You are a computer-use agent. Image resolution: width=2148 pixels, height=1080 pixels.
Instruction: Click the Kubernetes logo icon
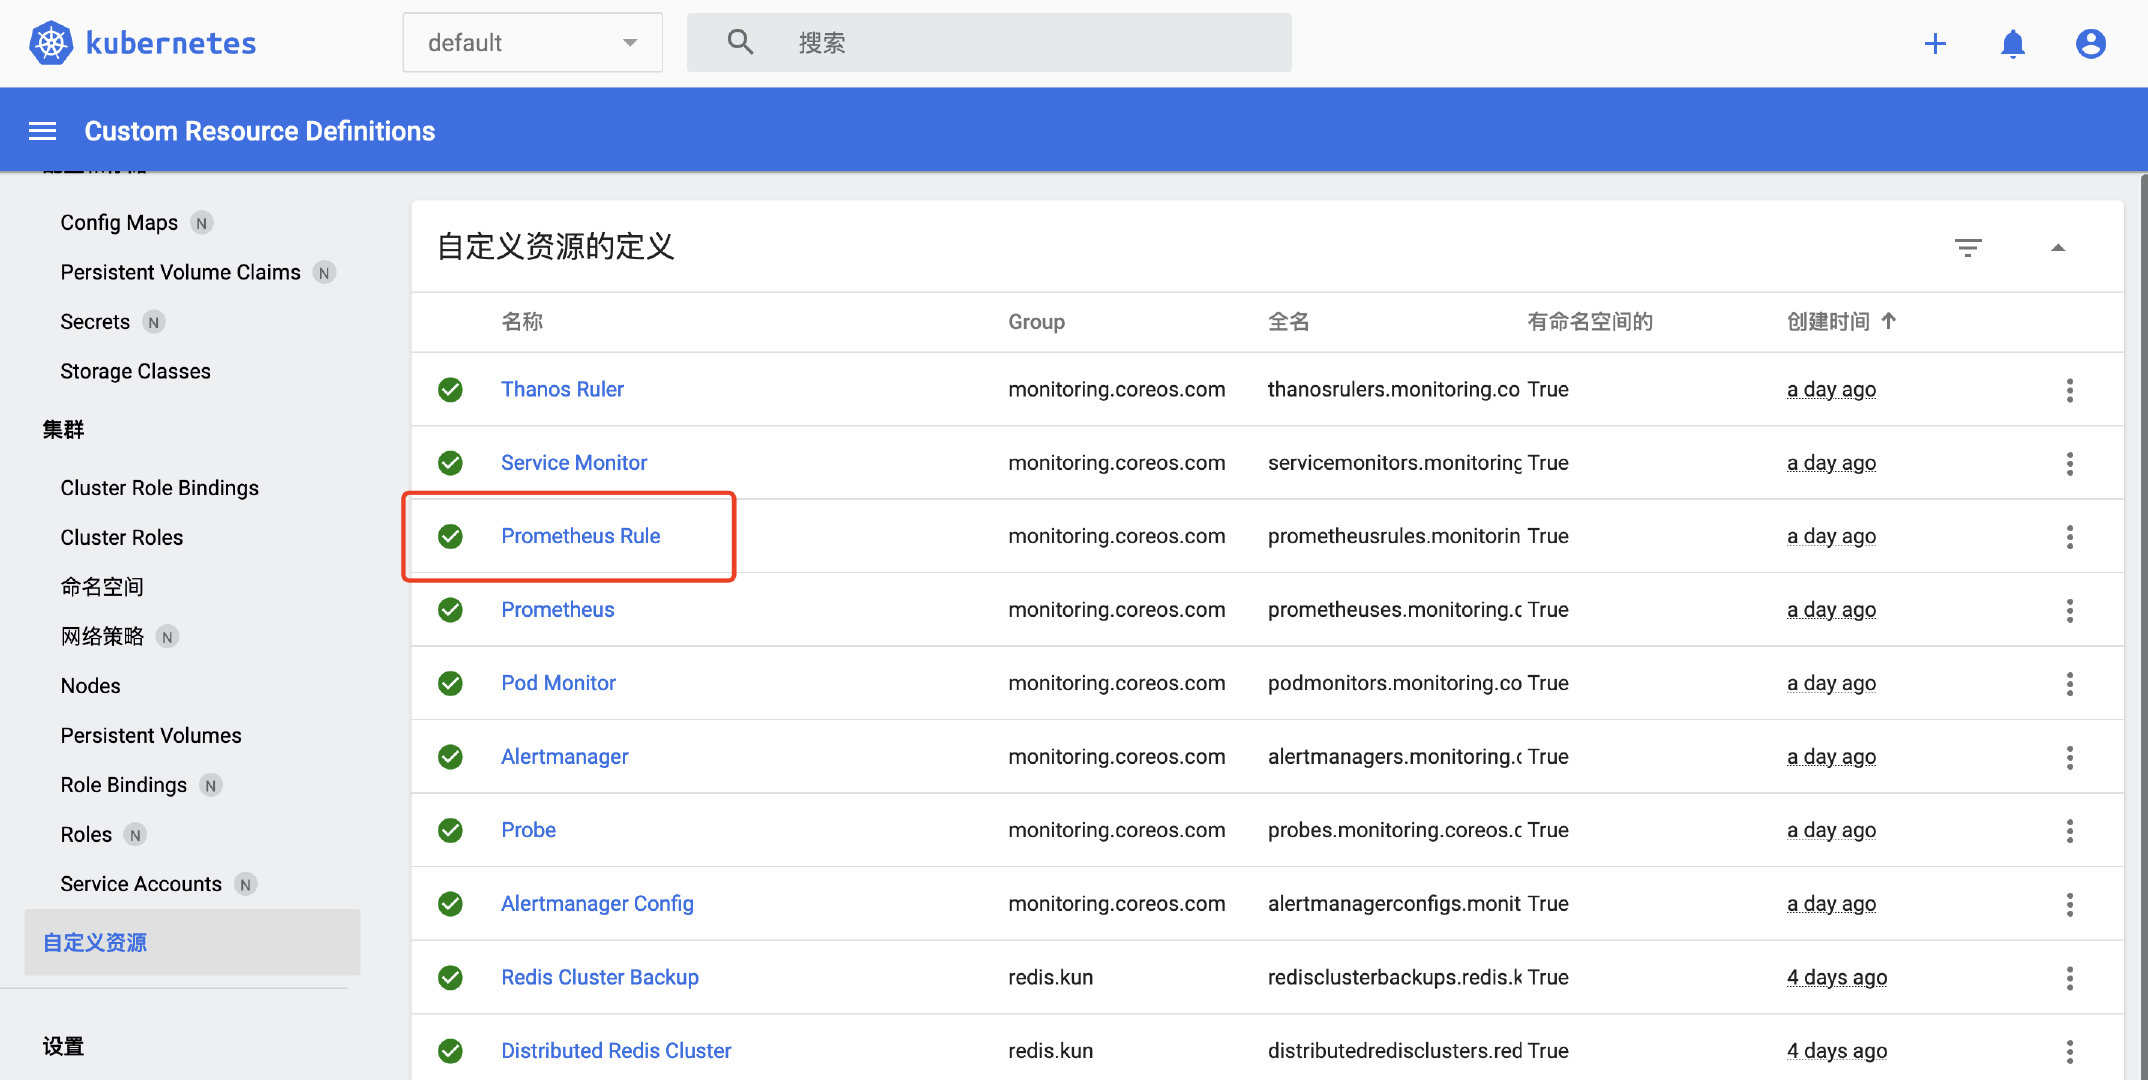[50, 43]
